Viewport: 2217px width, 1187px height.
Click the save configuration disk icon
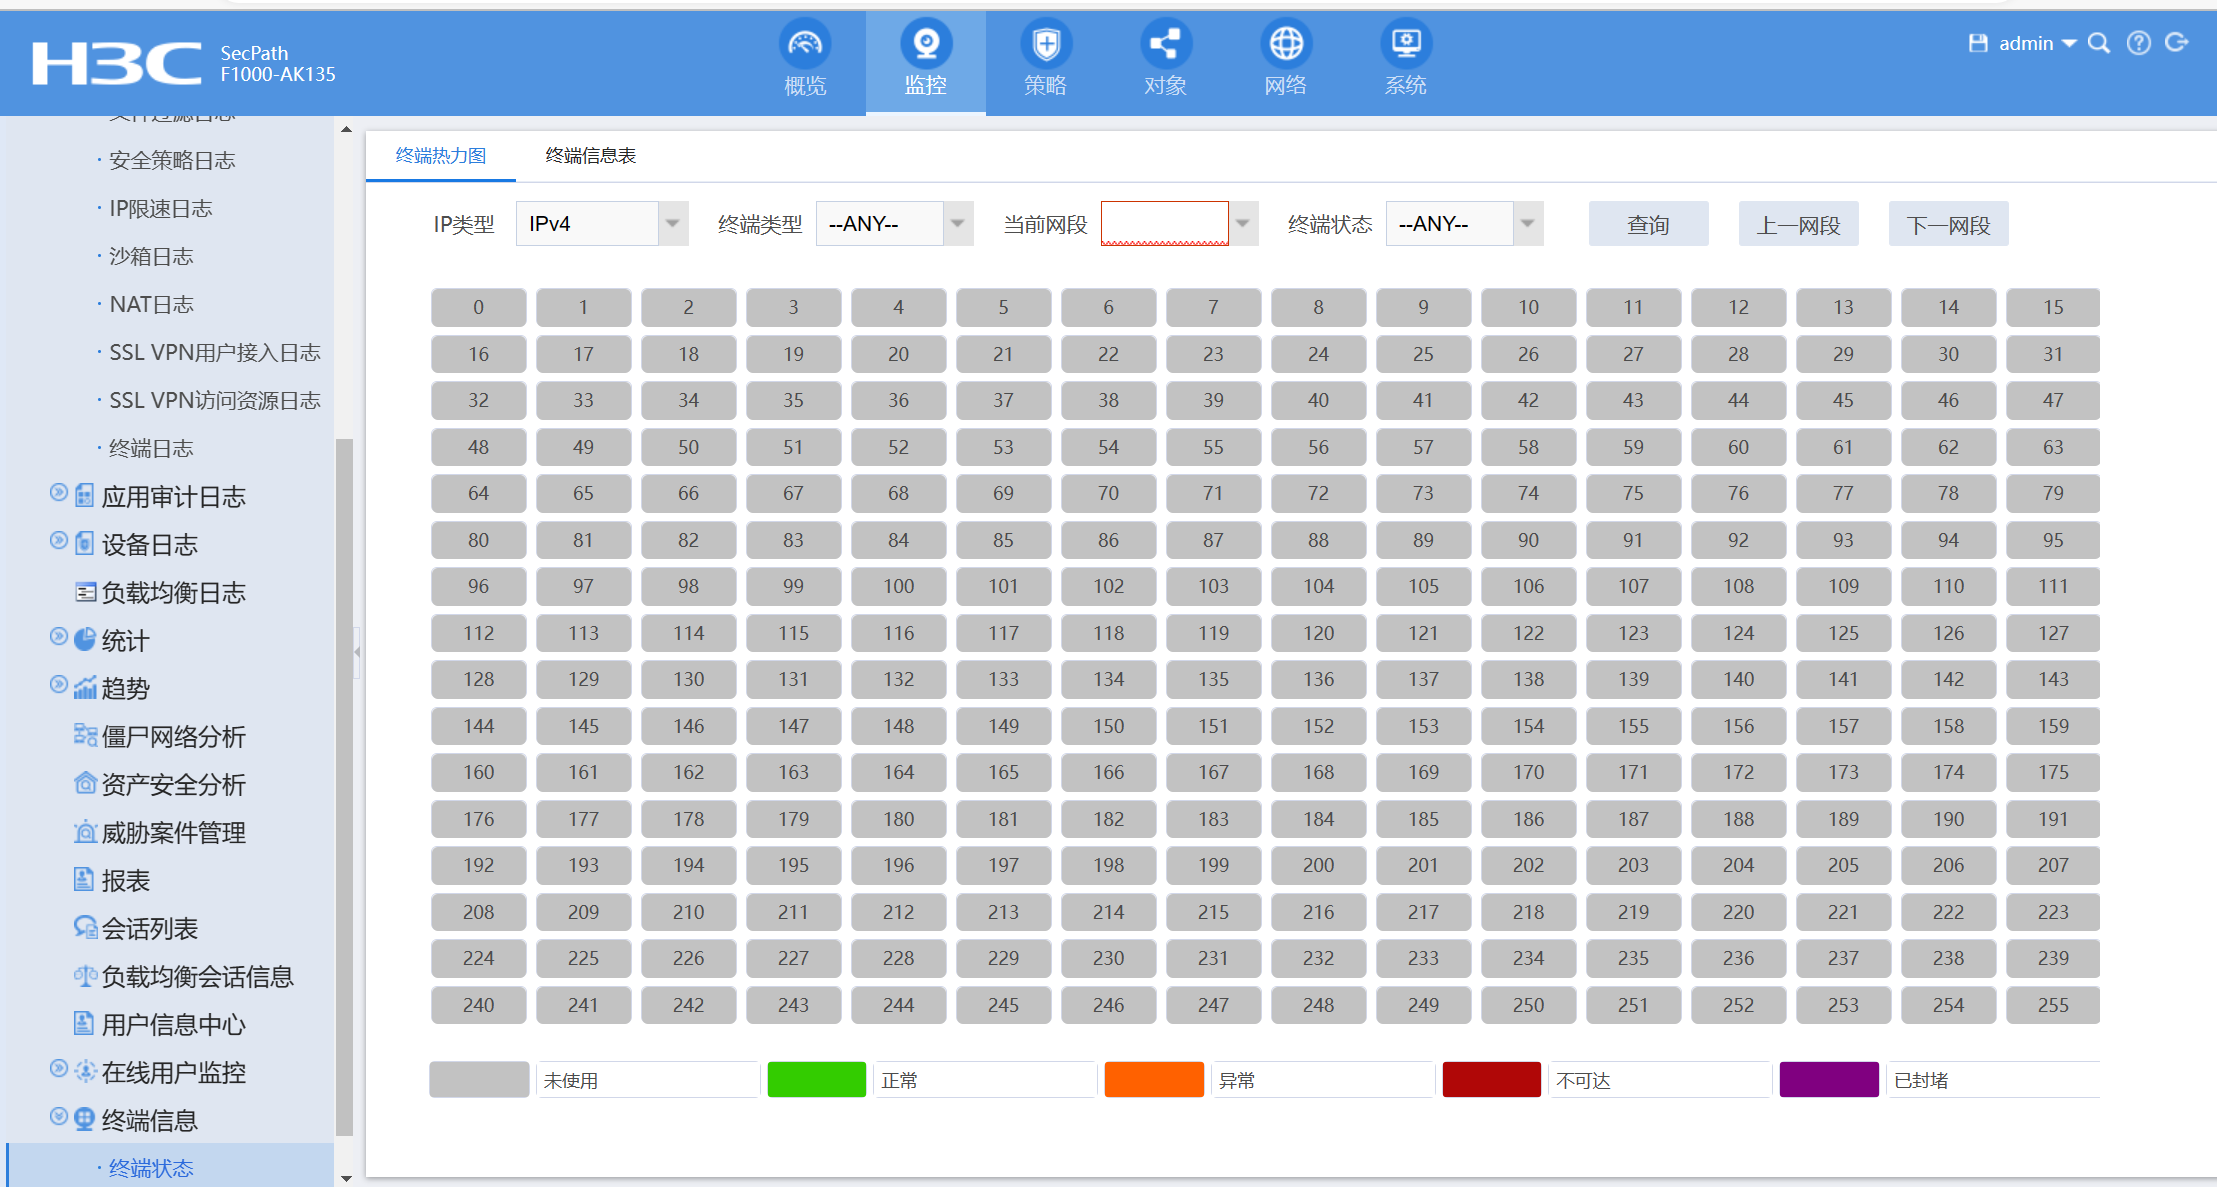(x=1977, y=43)
